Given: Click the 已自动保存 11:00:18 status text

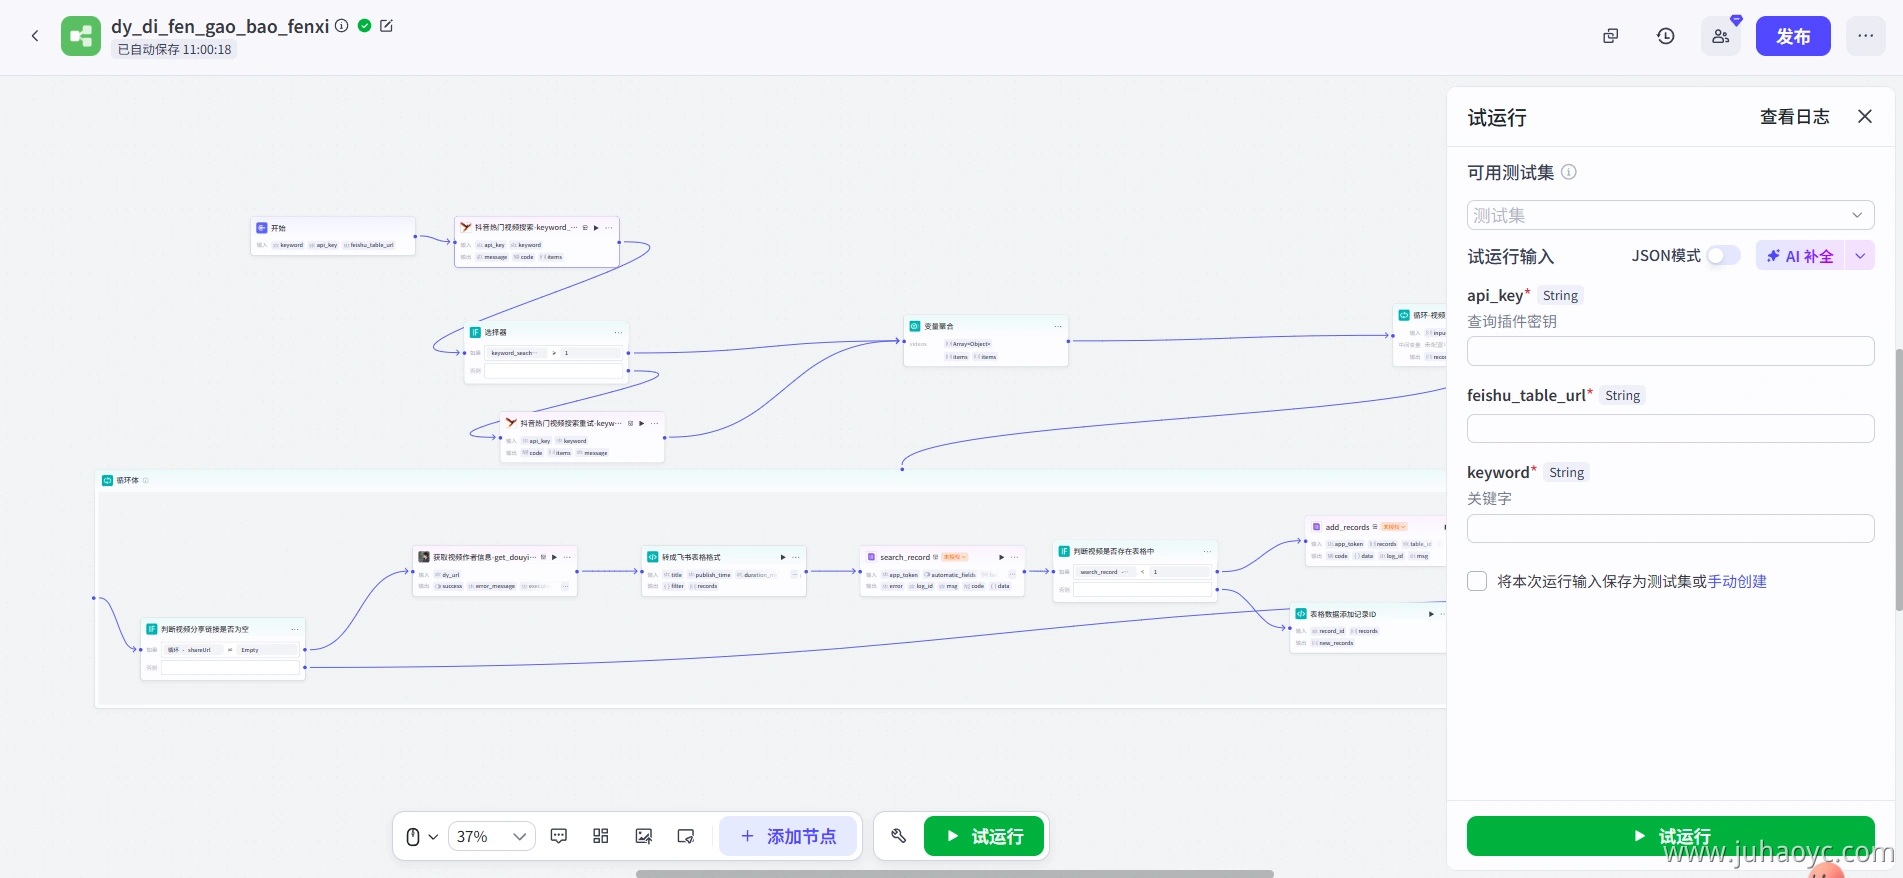Looking at the screenshot, I should (x=174, y=49).
